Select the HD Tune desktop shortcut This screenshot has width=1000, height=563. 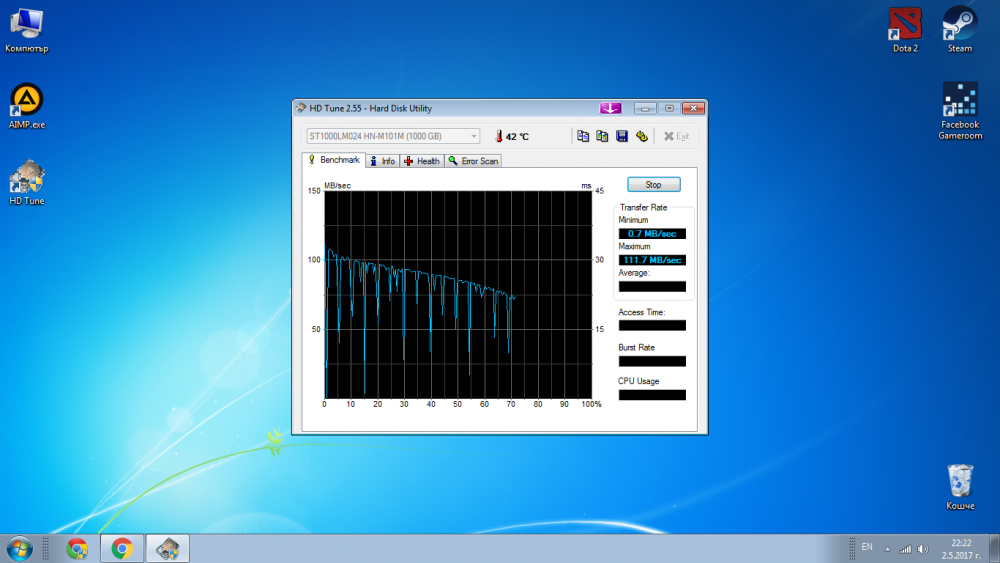point(27,182)
